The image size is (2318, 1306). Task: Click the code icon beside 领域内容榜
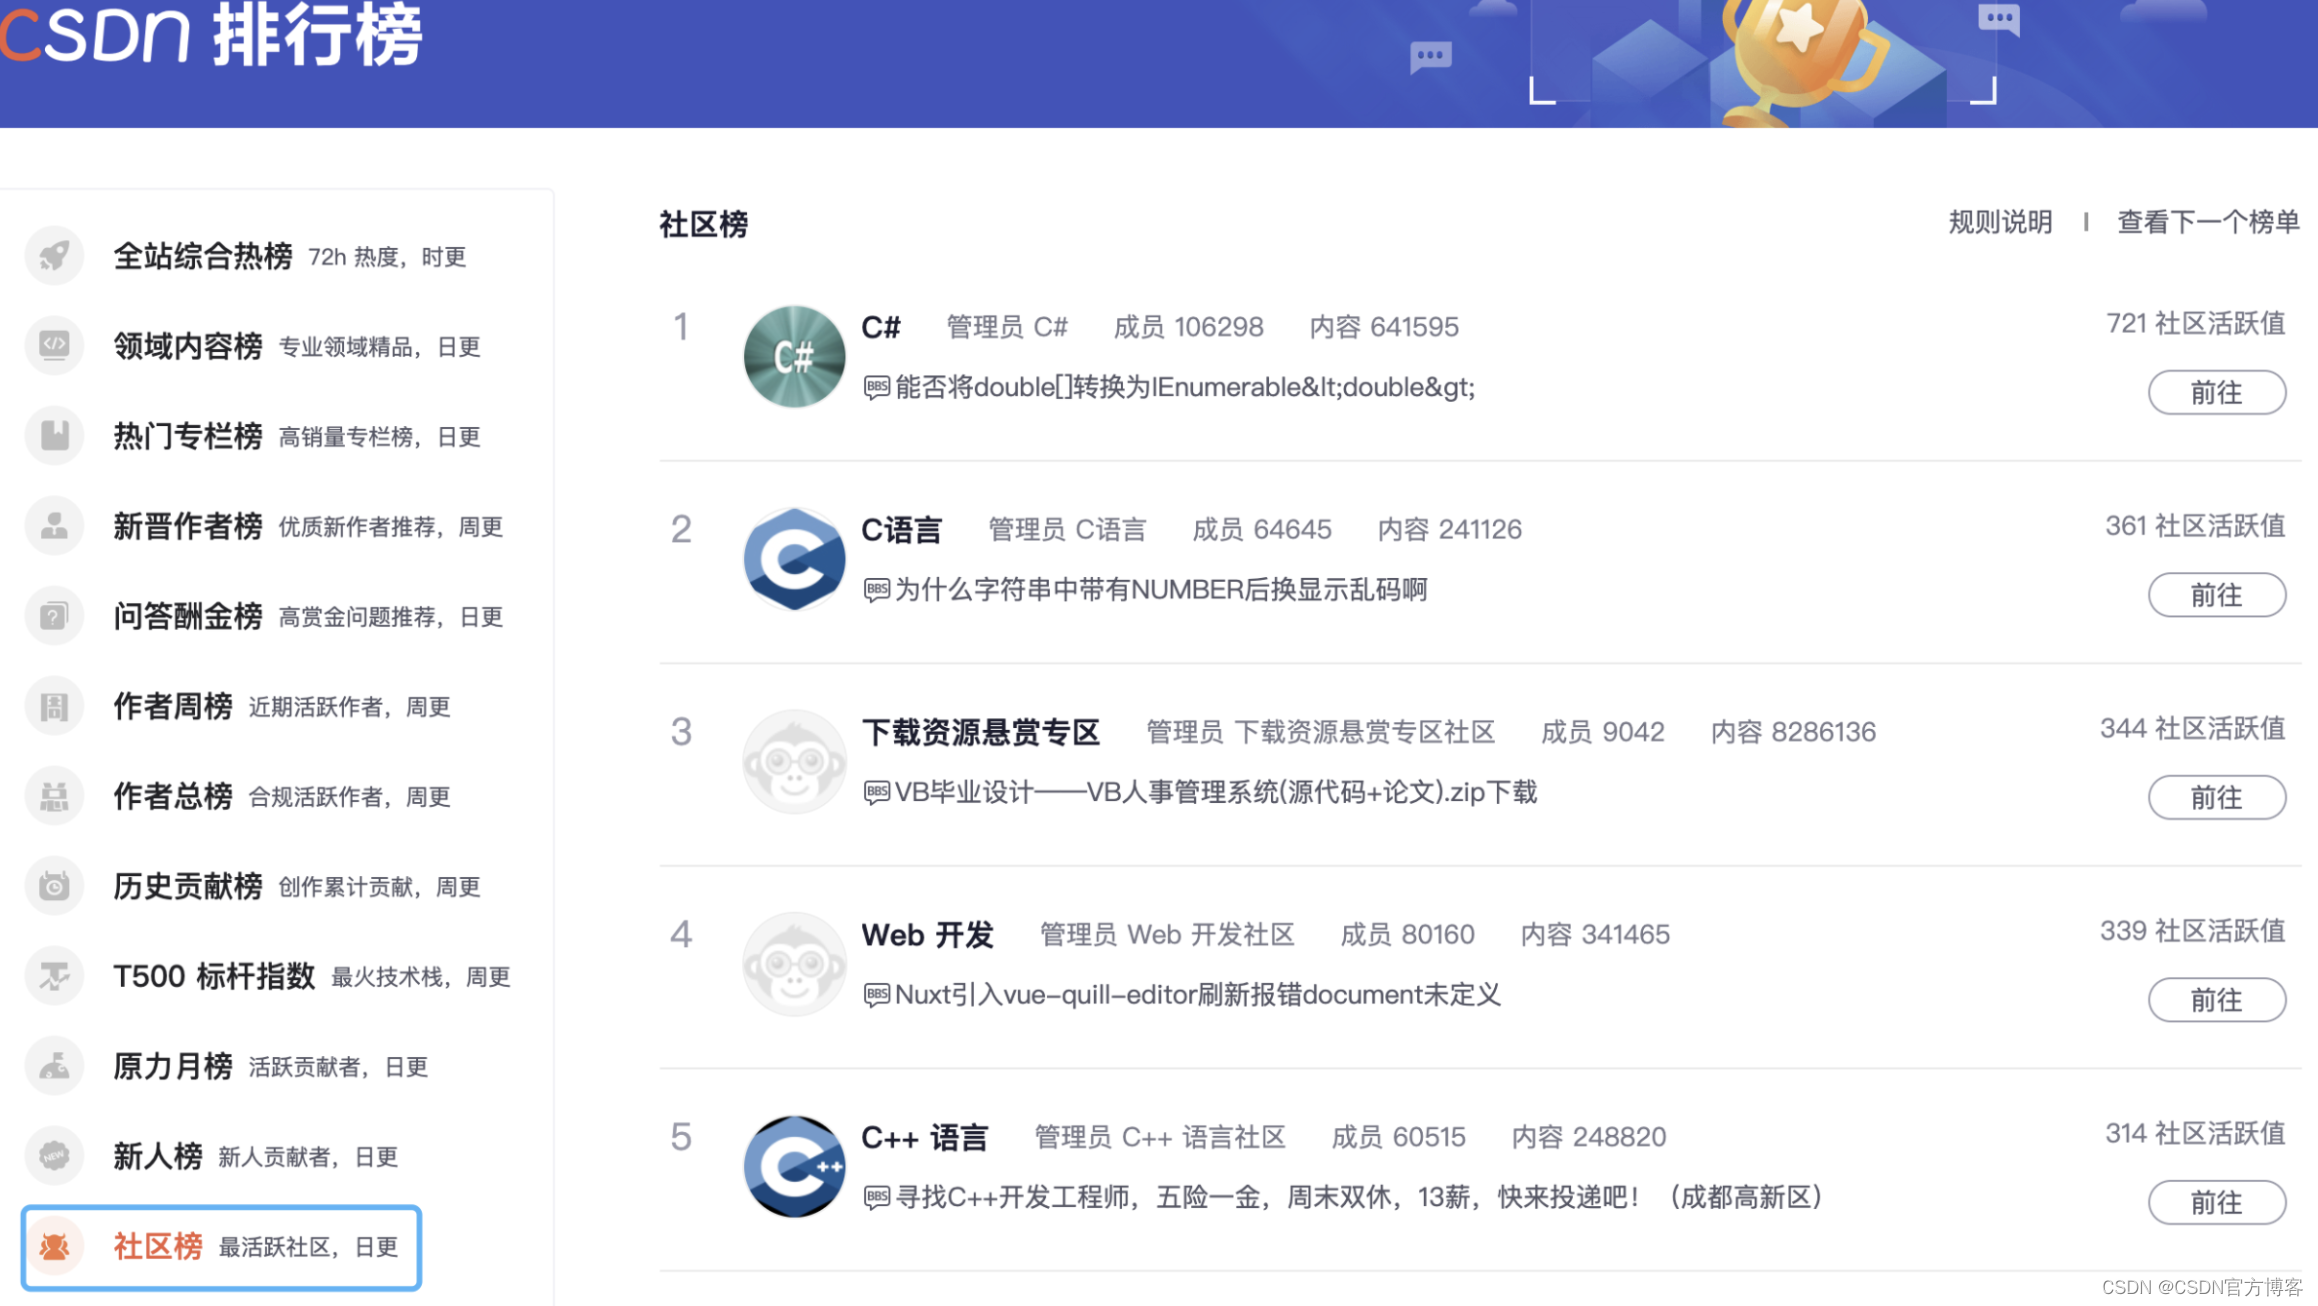(x=54, y=346)
